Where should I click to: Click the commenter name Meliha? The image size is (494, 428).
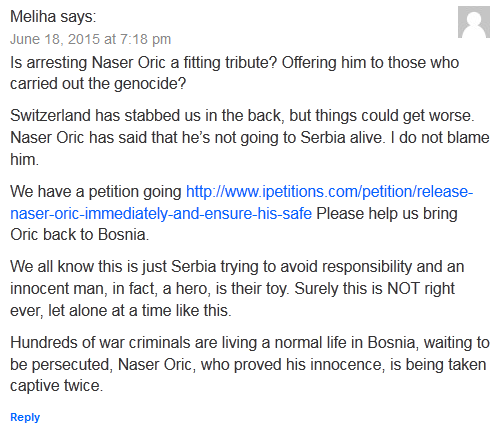[x=33, y=16]
